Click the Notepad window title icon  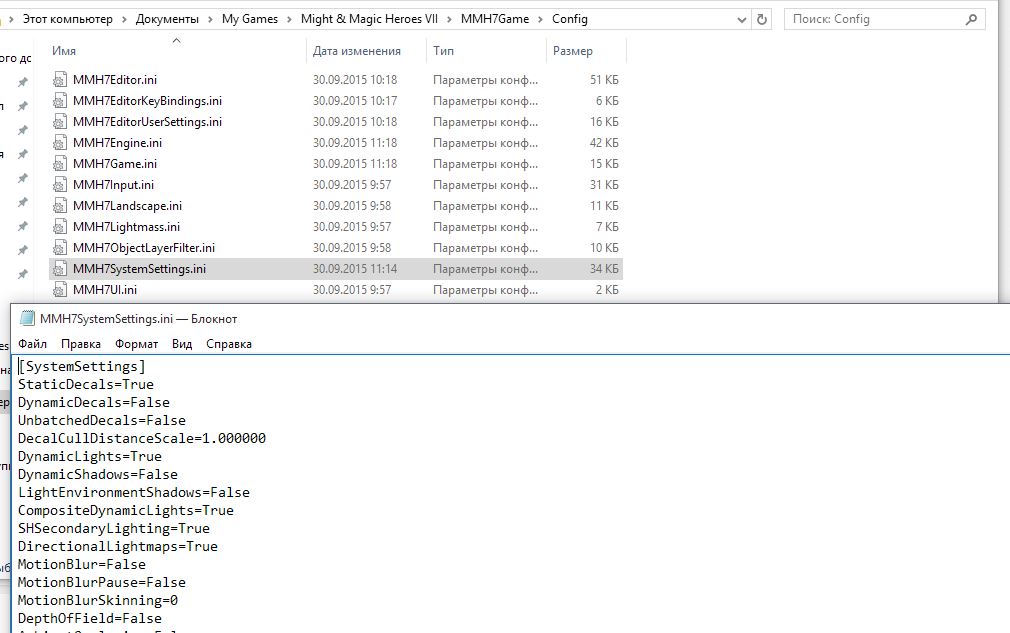27,318
